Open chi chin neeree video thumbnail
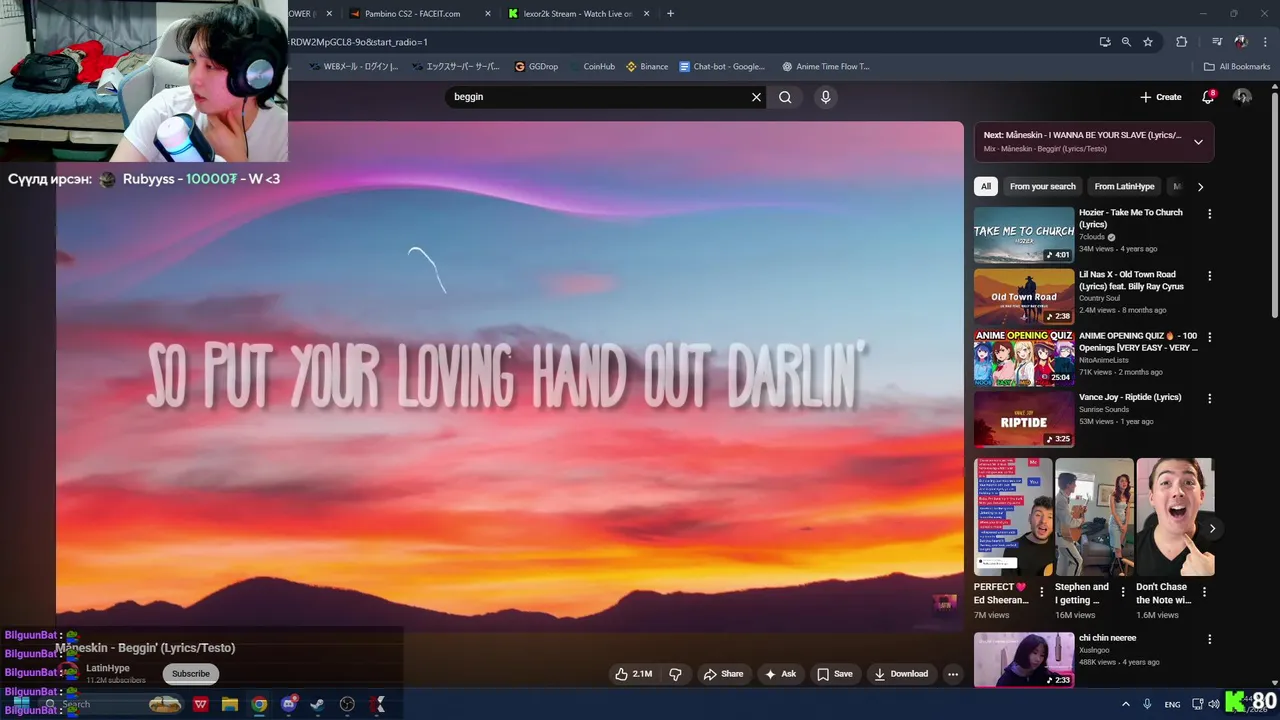The height and width of the screenshot is (720, 1280). point(1024,660)
